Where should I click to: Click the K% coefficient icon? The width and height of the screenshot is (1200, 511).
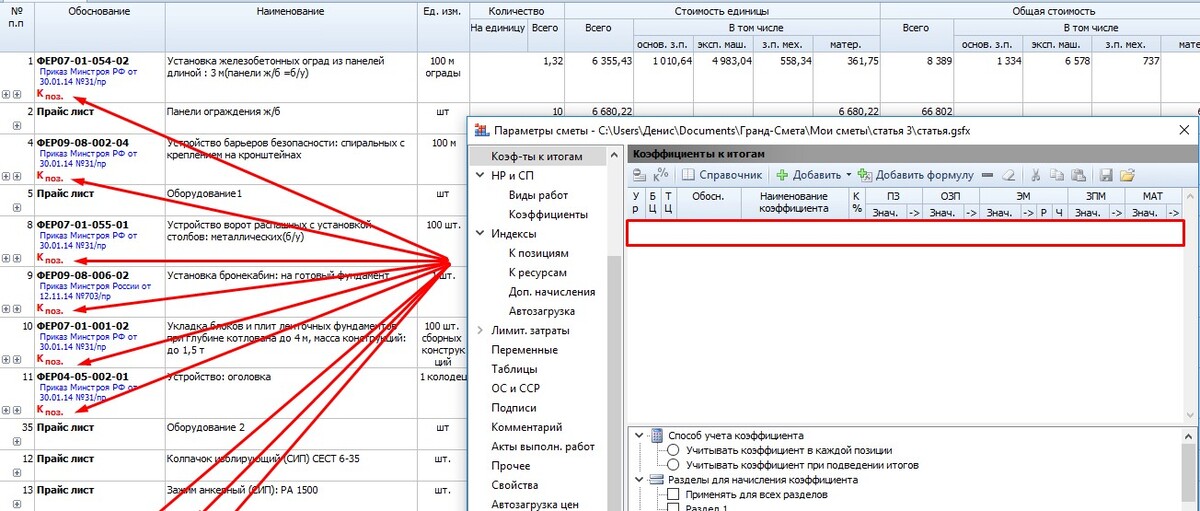pyautogui.click(x=660, y=175)
